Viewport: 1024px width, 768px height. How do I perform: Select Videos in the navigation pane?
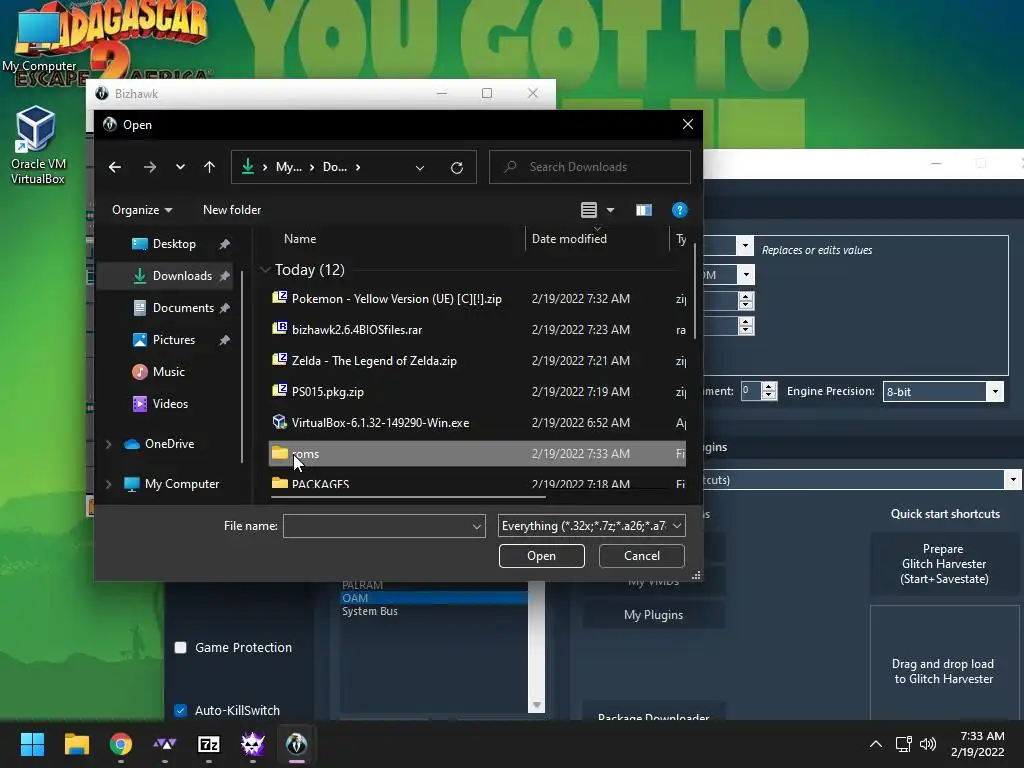click(x=170, y=404)
